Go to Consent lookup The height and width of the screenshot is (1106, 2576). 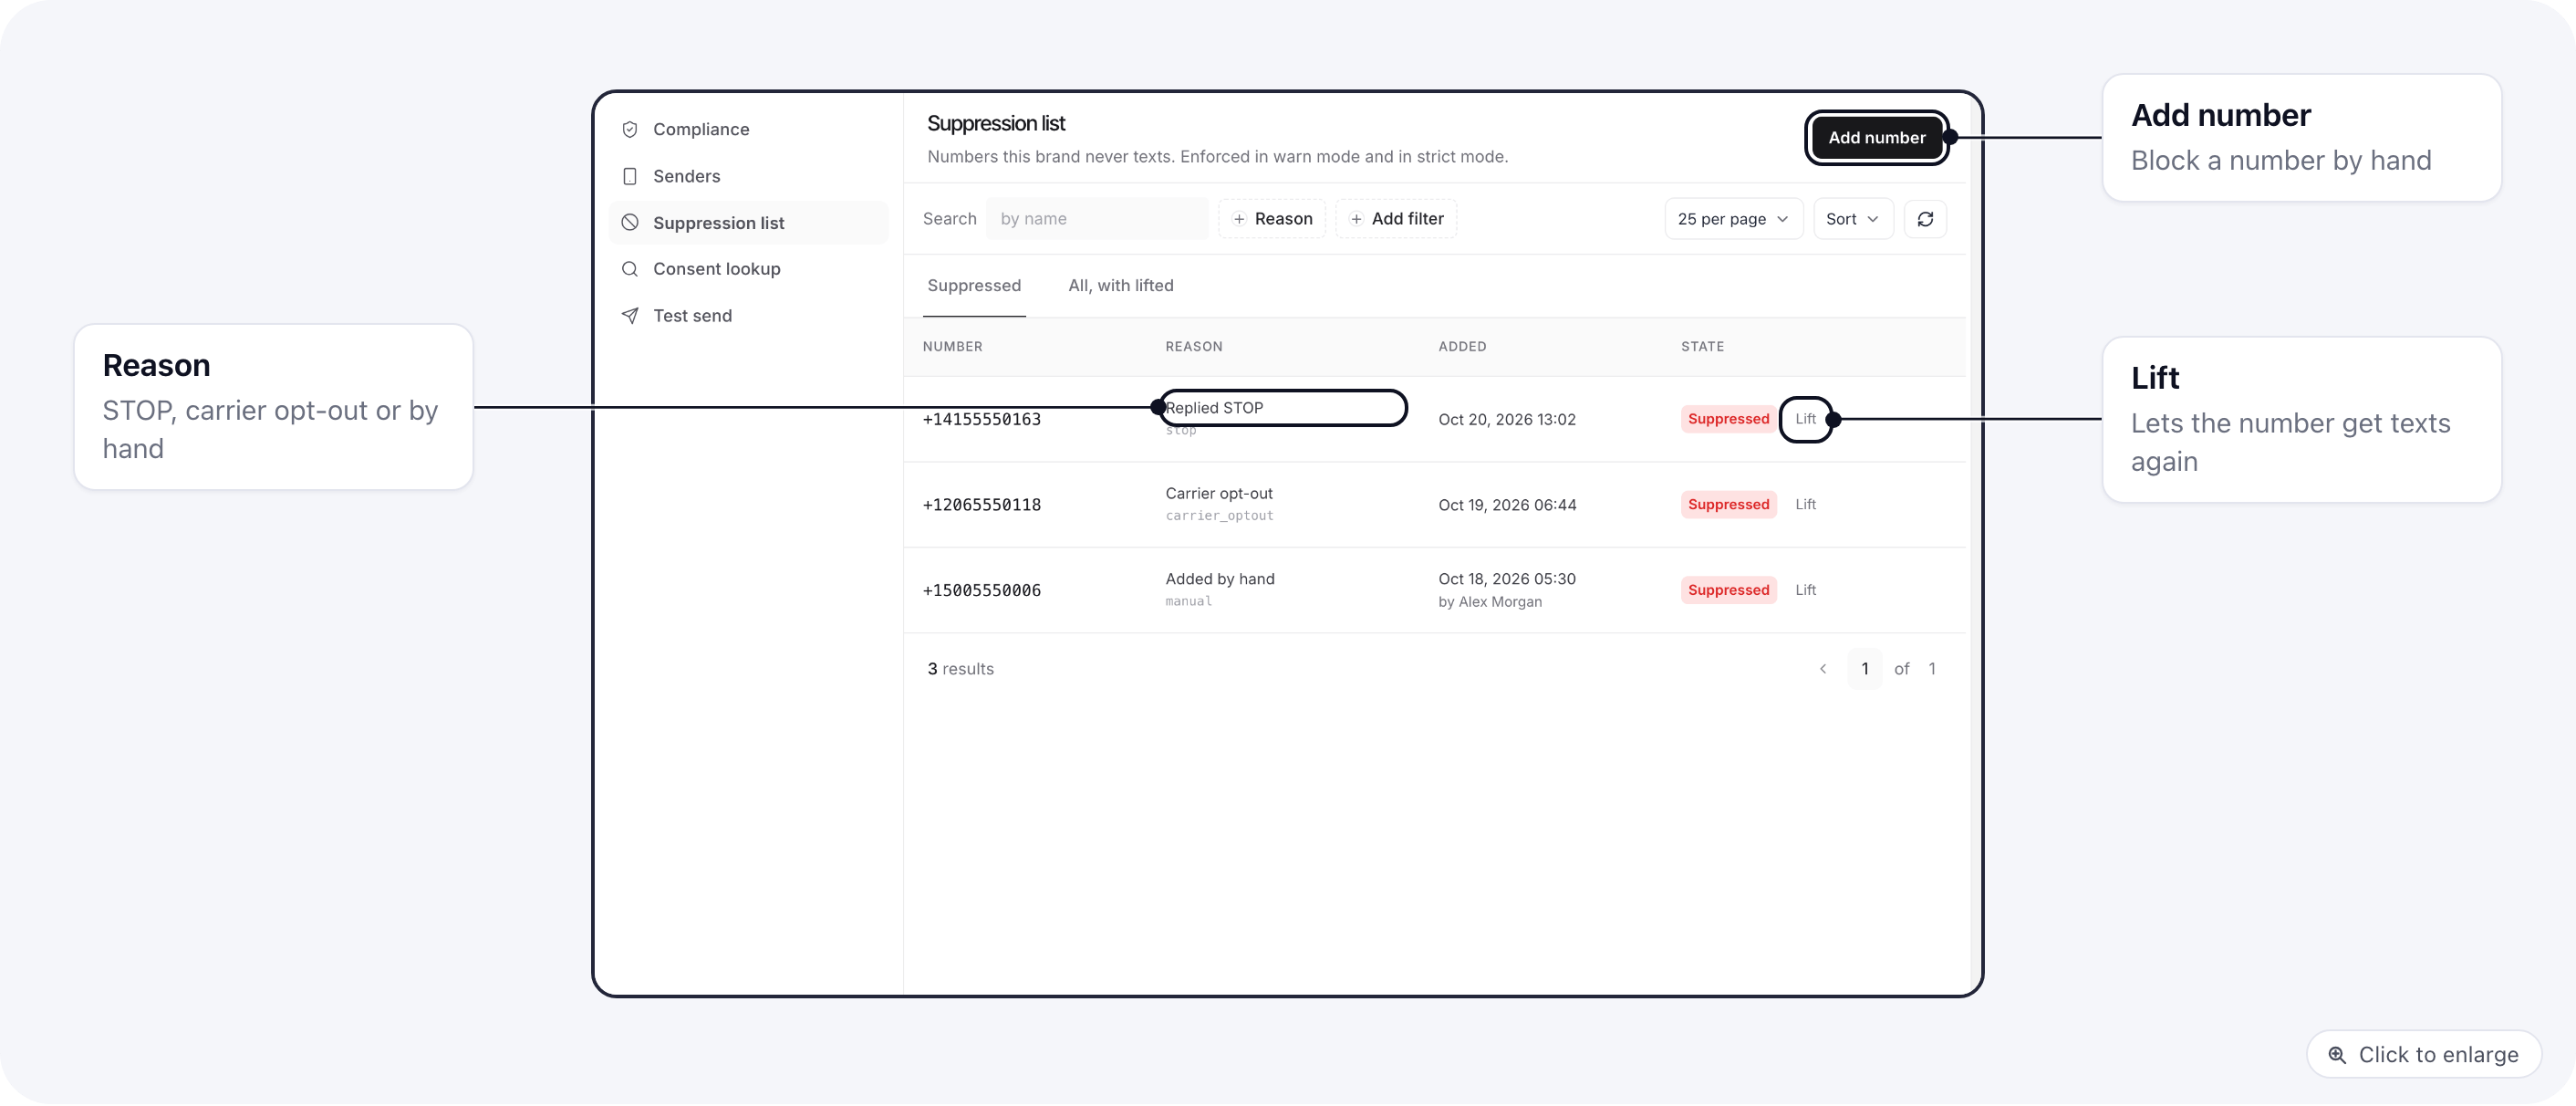point(748,269)
